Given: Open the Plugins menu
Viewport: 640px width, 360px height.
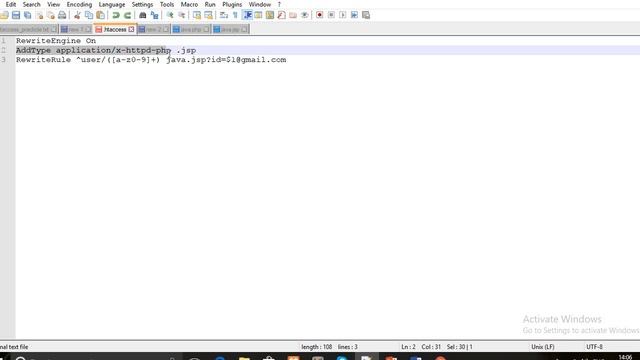Looking at the screenshot, I should [x=232, y=4].
